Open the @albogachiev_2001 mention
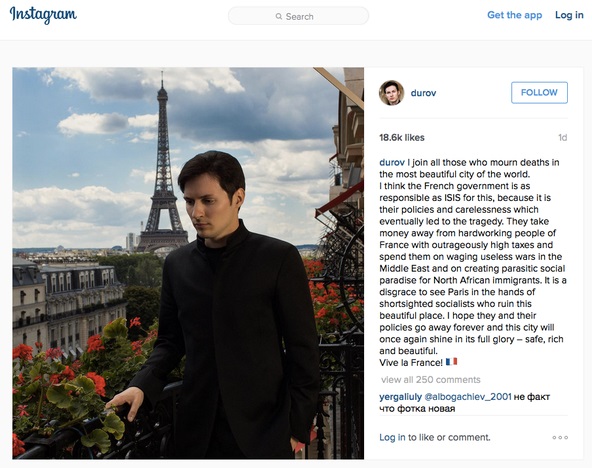The width and height of the screenshot is (592, 468). (468, 397)
